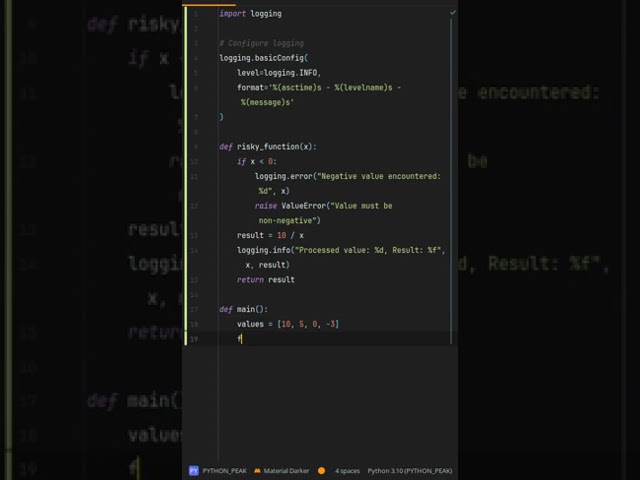Click the Material Darker theme icon
Screen dimensions: 640x480
257,471
